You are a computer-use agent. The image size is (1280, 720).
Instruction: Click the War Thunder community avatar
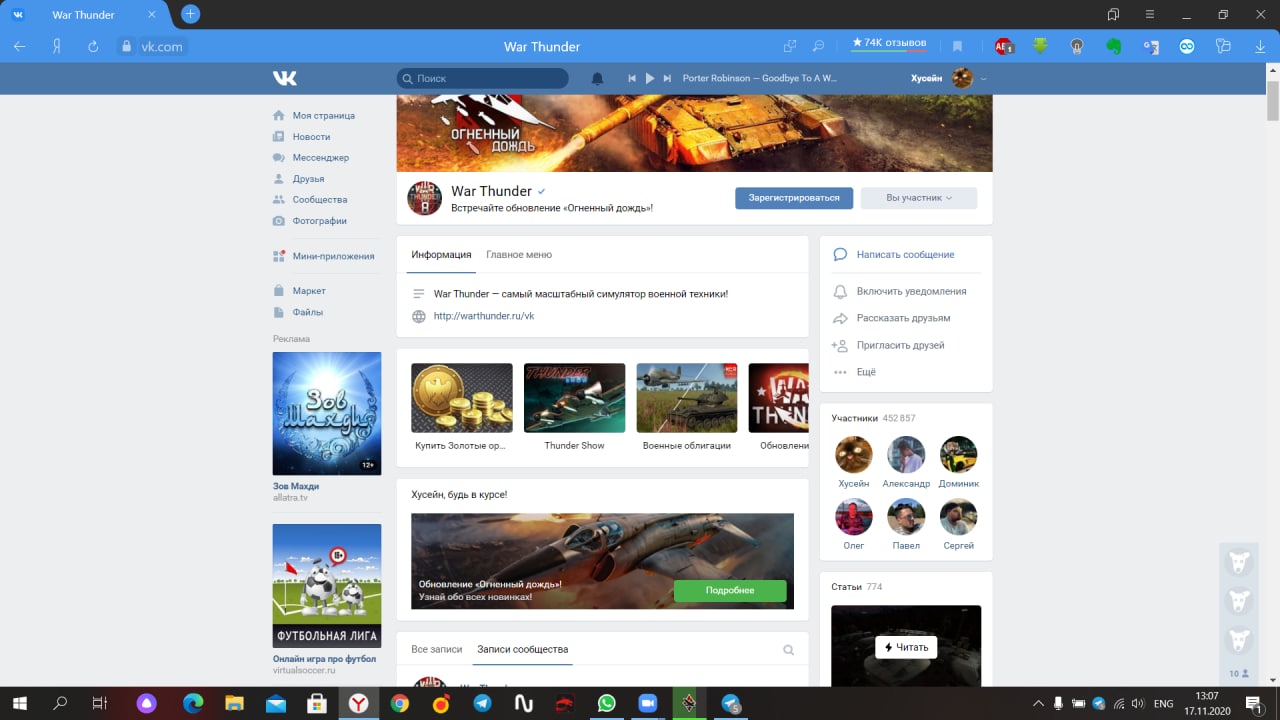(424, 198)
